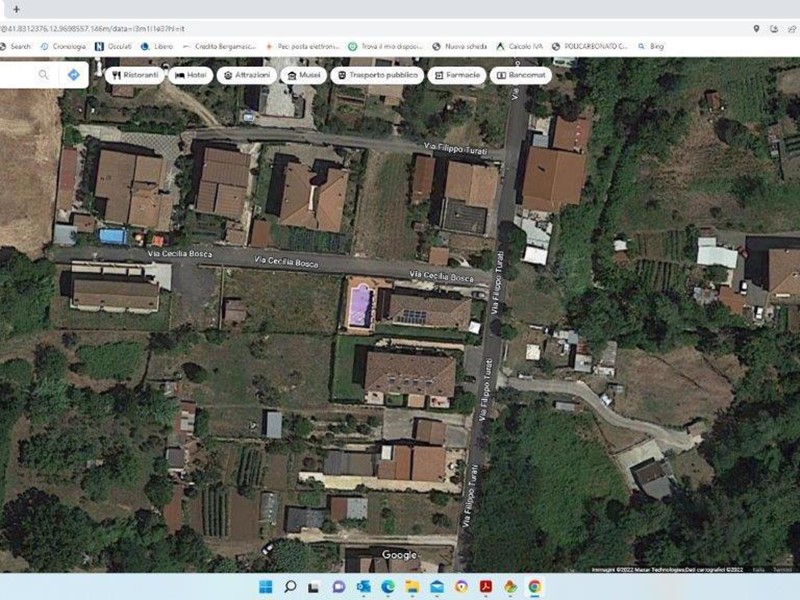Image resolution: width=800 pixels, height=600 pixels.
Task: Click the location pin icon in address bar
Action: (756, 29)
